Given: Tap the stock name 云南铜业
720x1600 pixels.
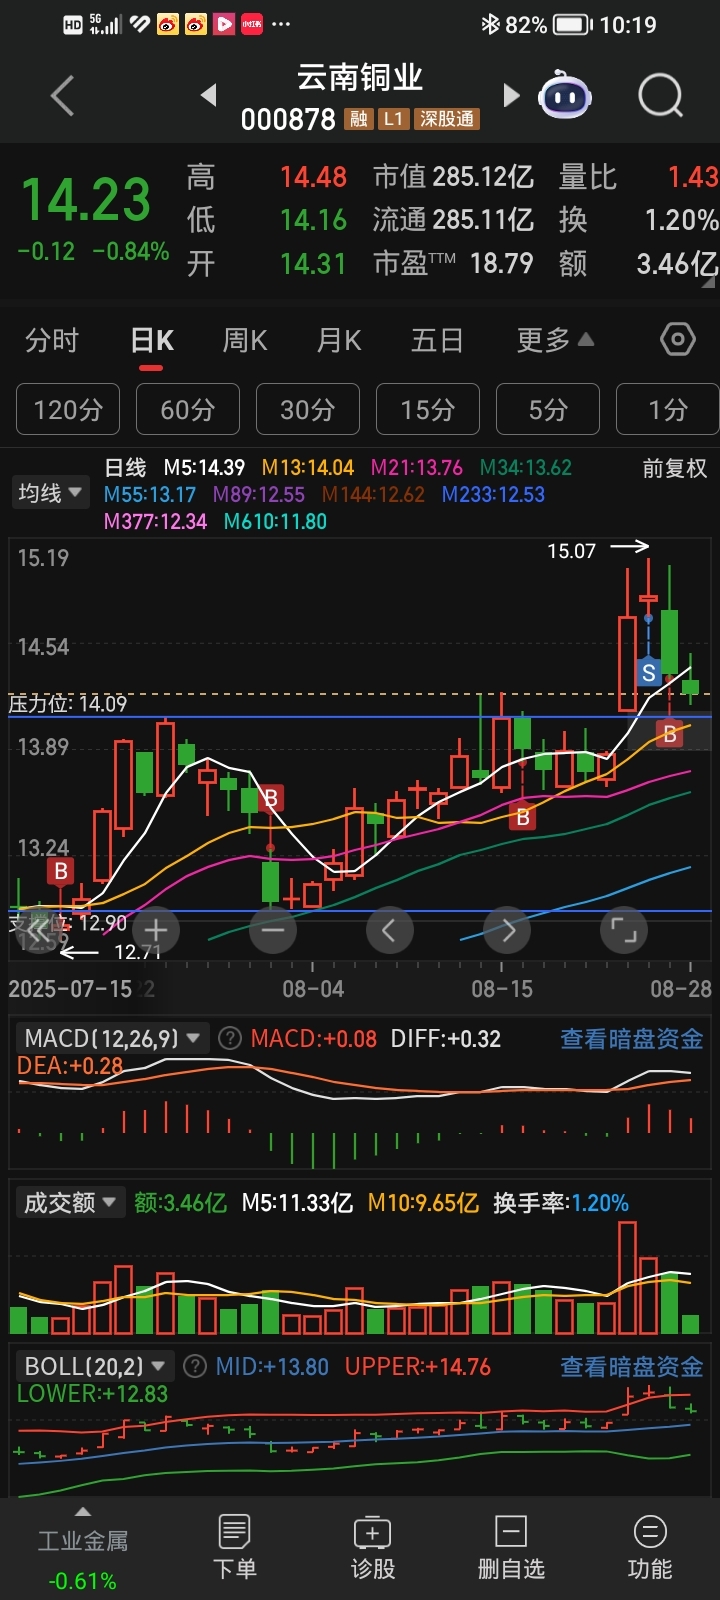Looking at the screenshot, I should pos(360,77).
